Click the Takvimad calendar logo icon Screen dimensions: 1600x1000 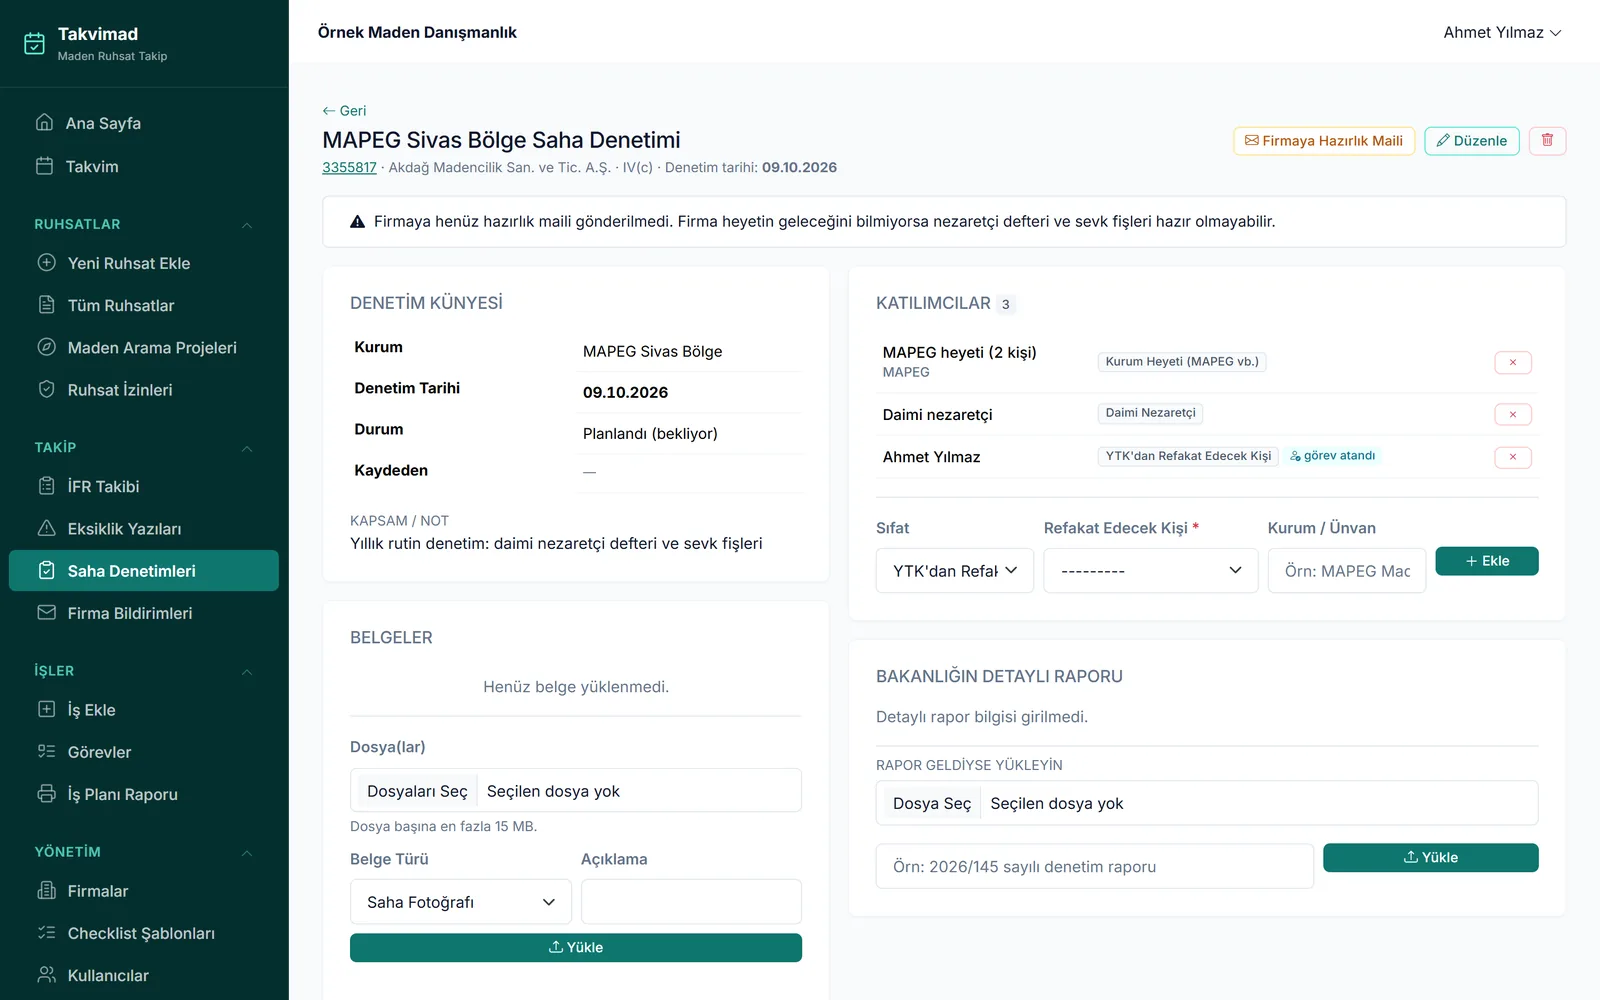pos(34,43)
